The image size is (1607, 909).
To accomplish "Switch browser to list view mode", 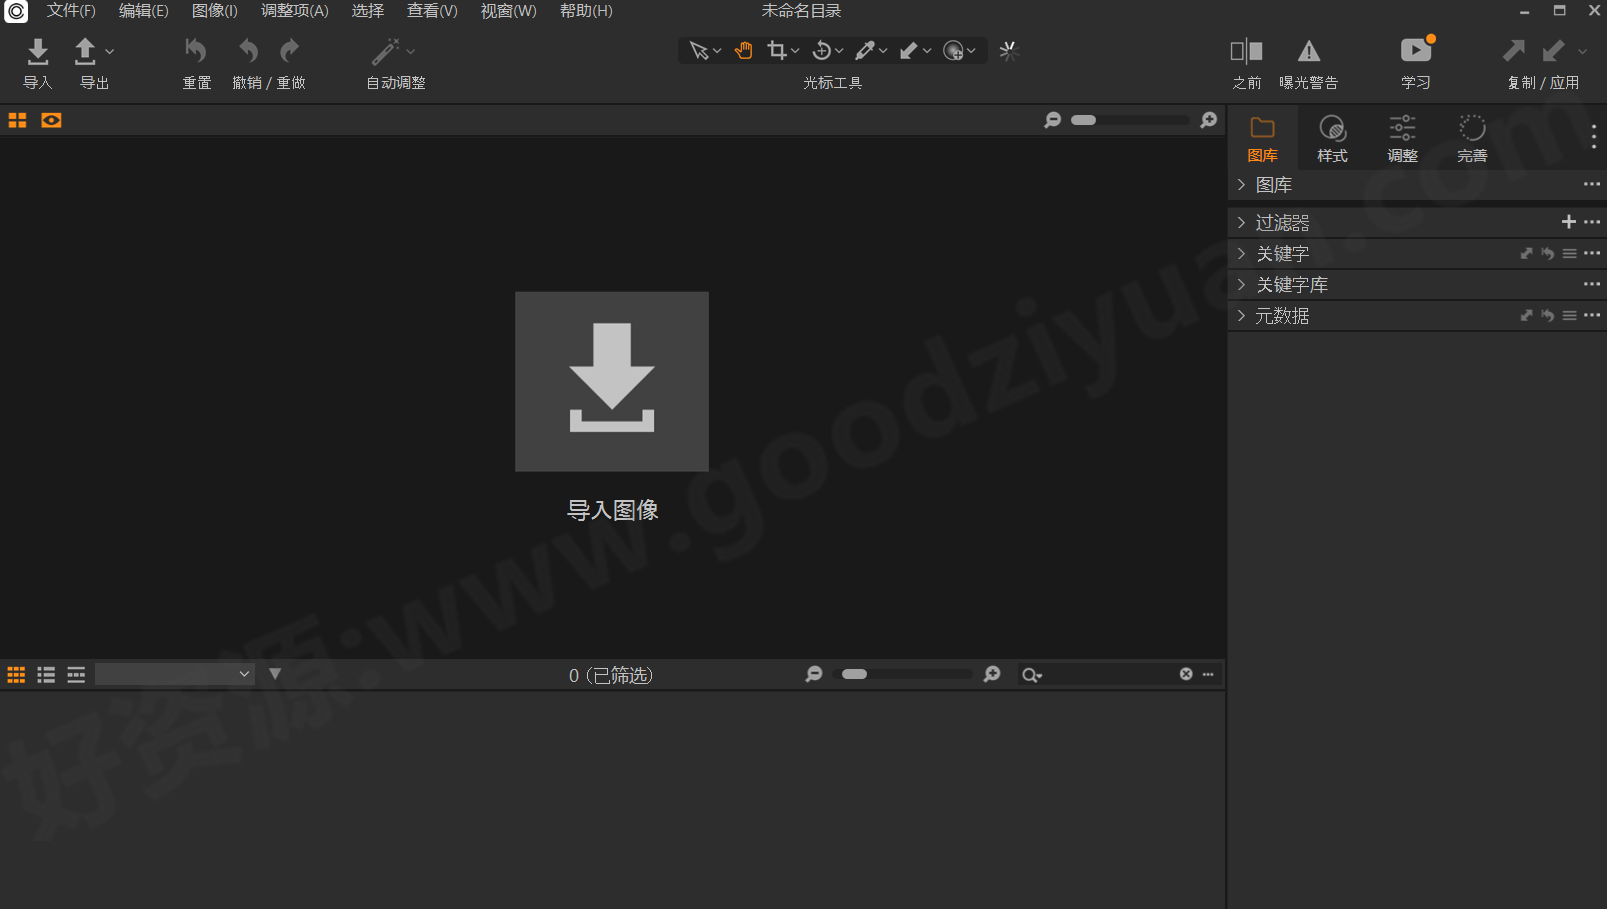I will 46,674.
